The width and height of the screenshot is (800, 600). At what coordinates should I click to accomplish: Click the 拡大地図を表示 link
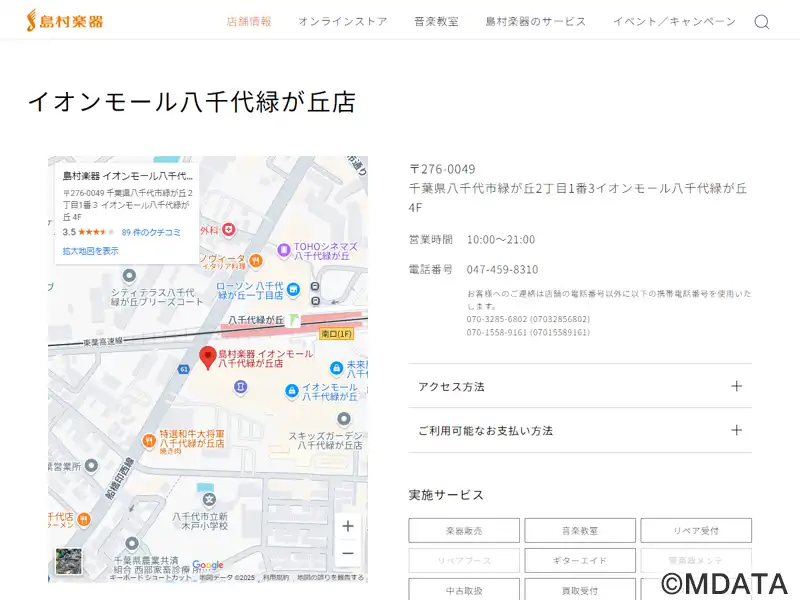coord(90,251)
